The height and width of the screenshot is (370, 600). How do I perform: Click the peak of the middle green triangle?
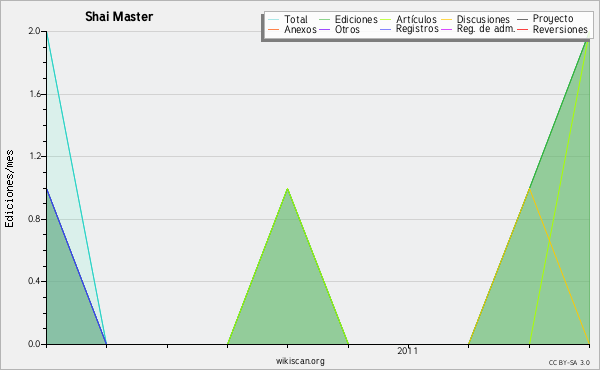click(287, 189)
